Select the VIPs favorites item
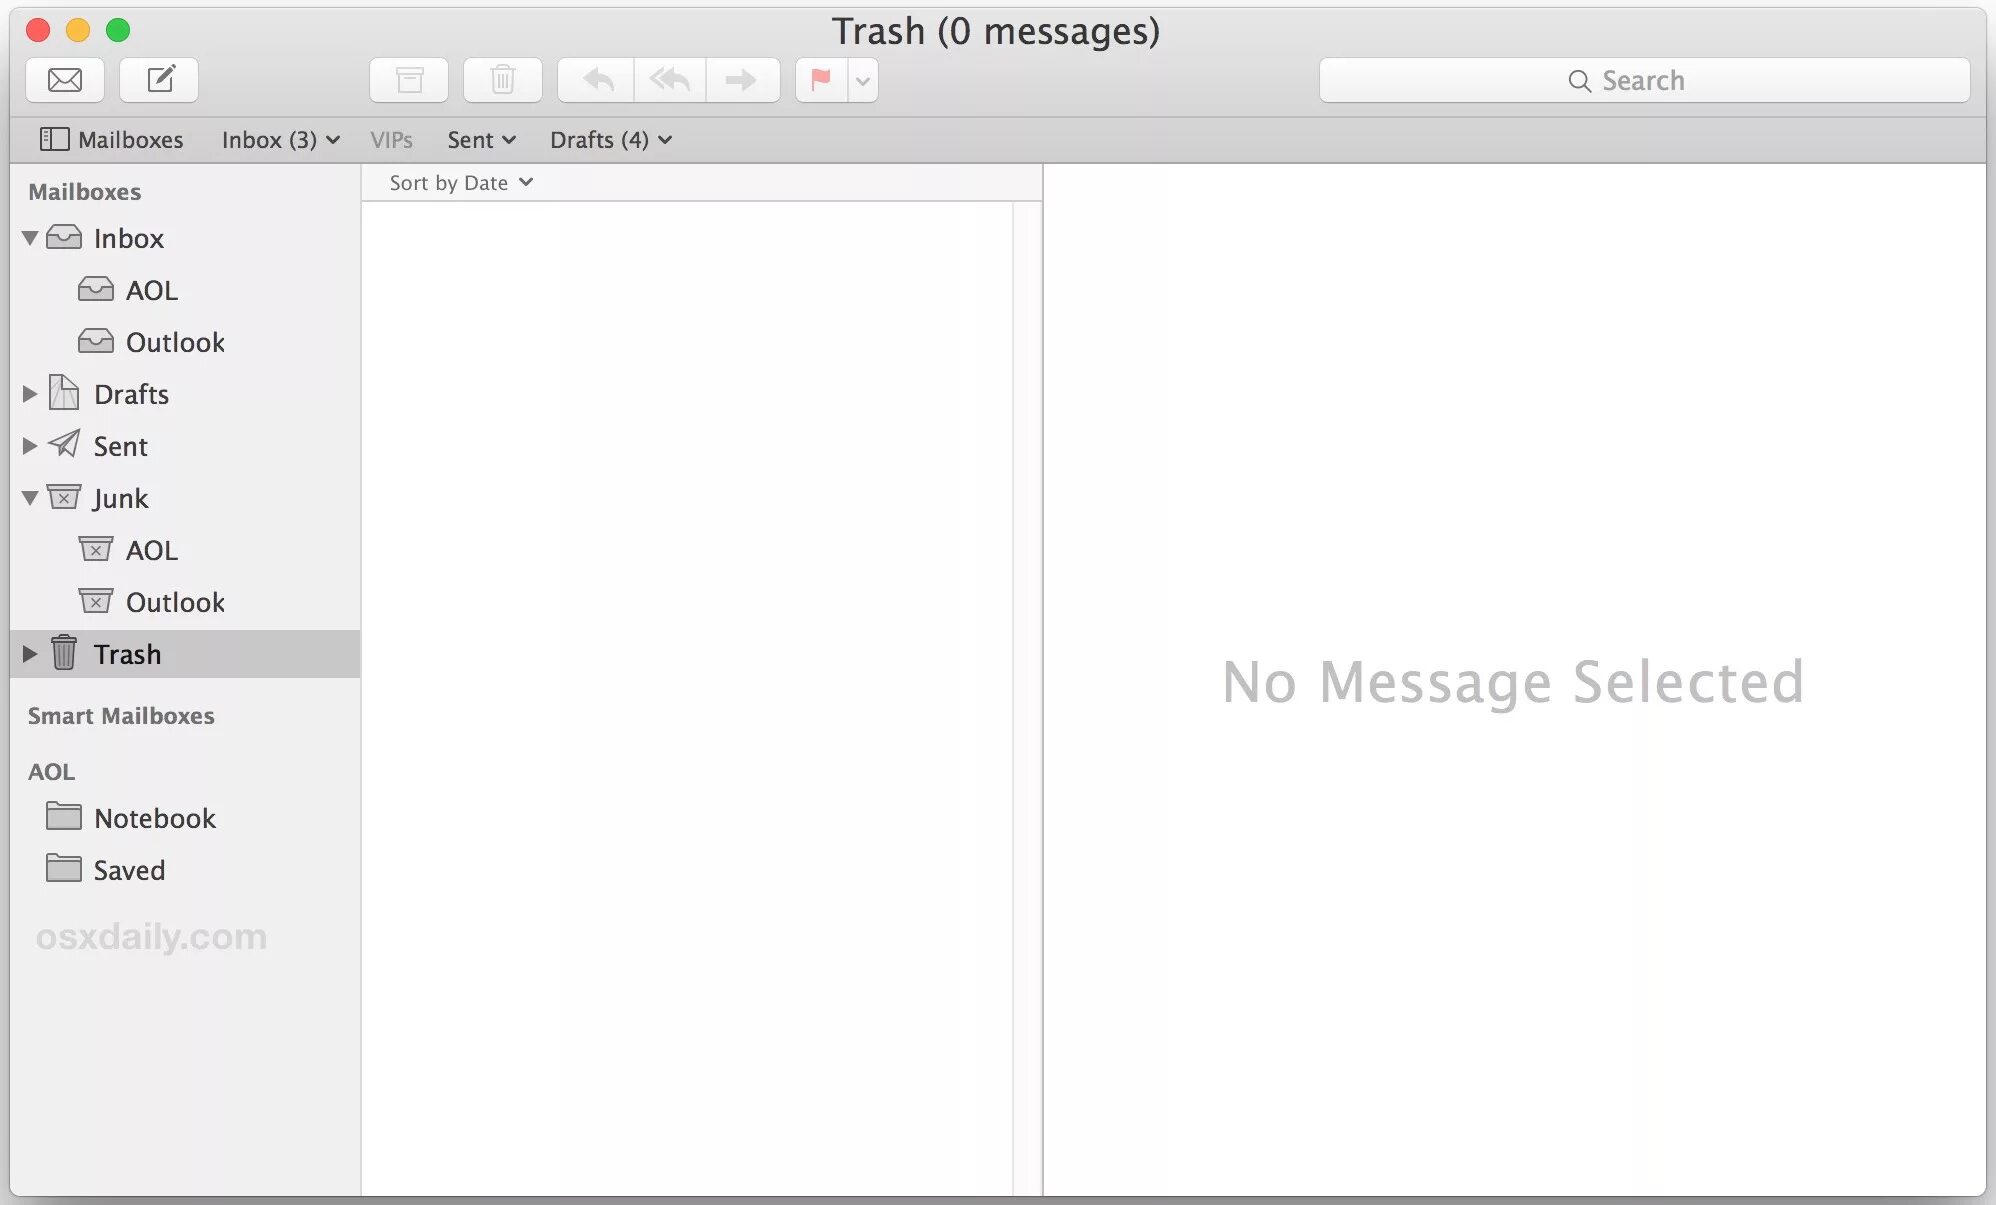Screen dimensions: 1996x1205 coord(391,140)
